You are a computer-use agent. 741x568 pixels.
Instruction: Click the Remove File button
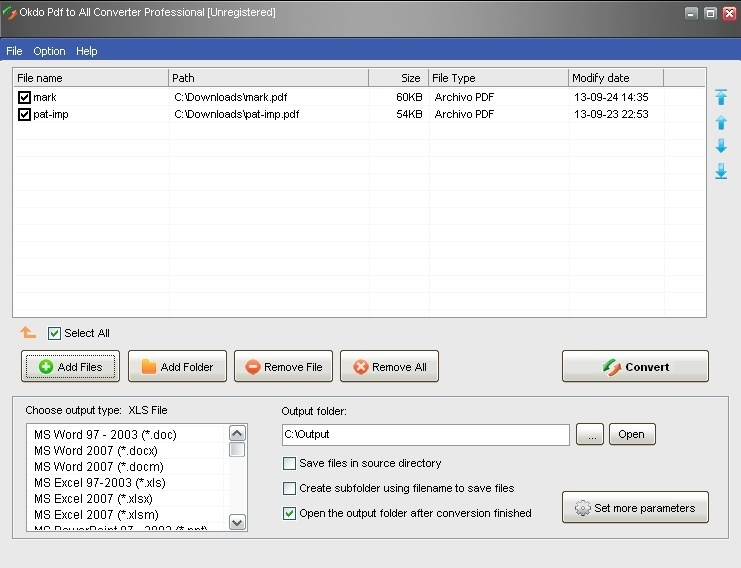click(x=284, y=366)
